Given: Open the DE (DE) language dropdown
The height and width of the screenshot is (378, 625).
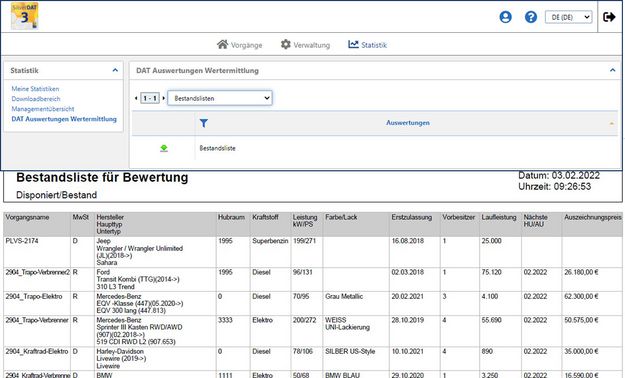Looking at the screenshot, I should click(x=568, y=17).
